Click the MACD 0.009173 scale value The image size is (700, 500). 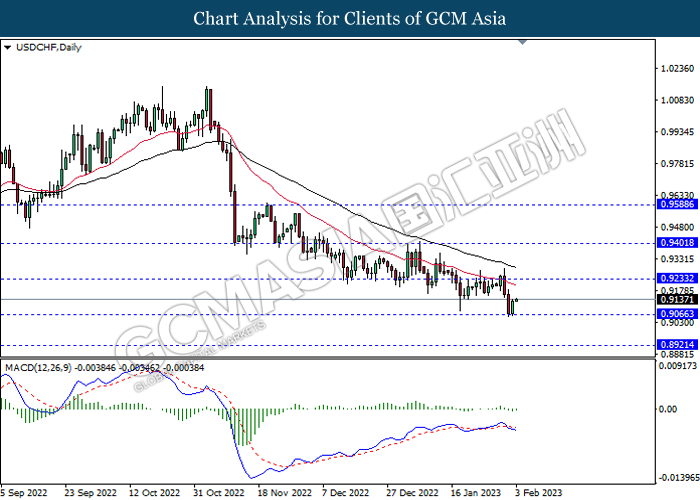coord(677,366)
